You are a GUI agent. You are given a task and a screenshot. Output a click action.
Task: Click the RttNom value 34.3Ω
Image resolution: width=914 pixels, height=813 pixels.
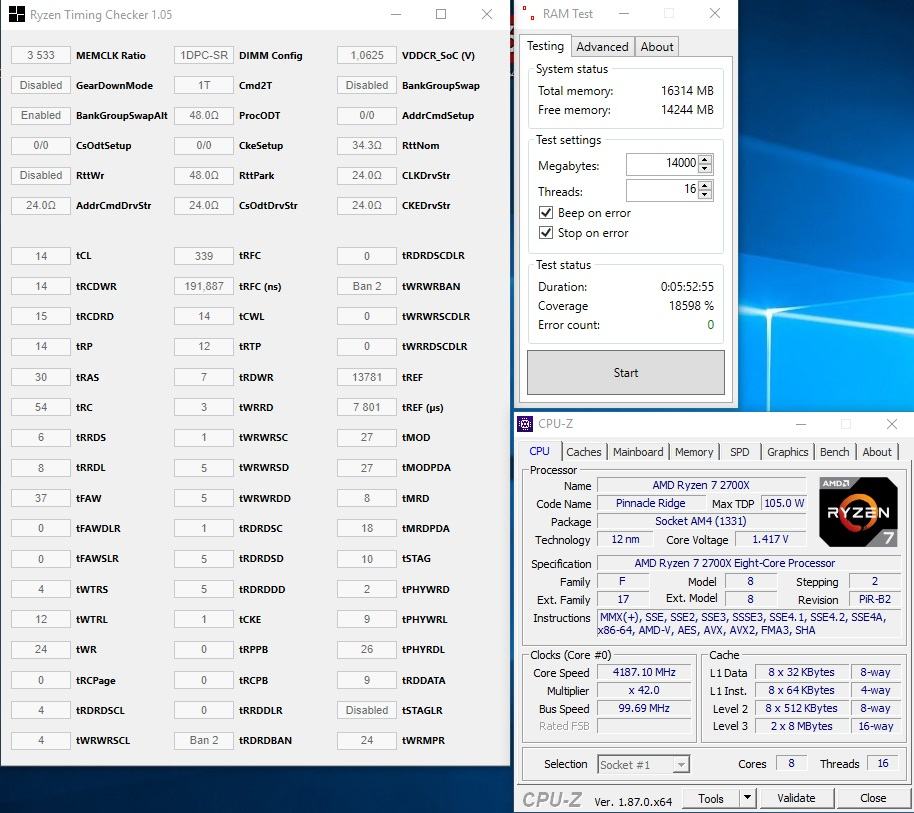(367, 145)
